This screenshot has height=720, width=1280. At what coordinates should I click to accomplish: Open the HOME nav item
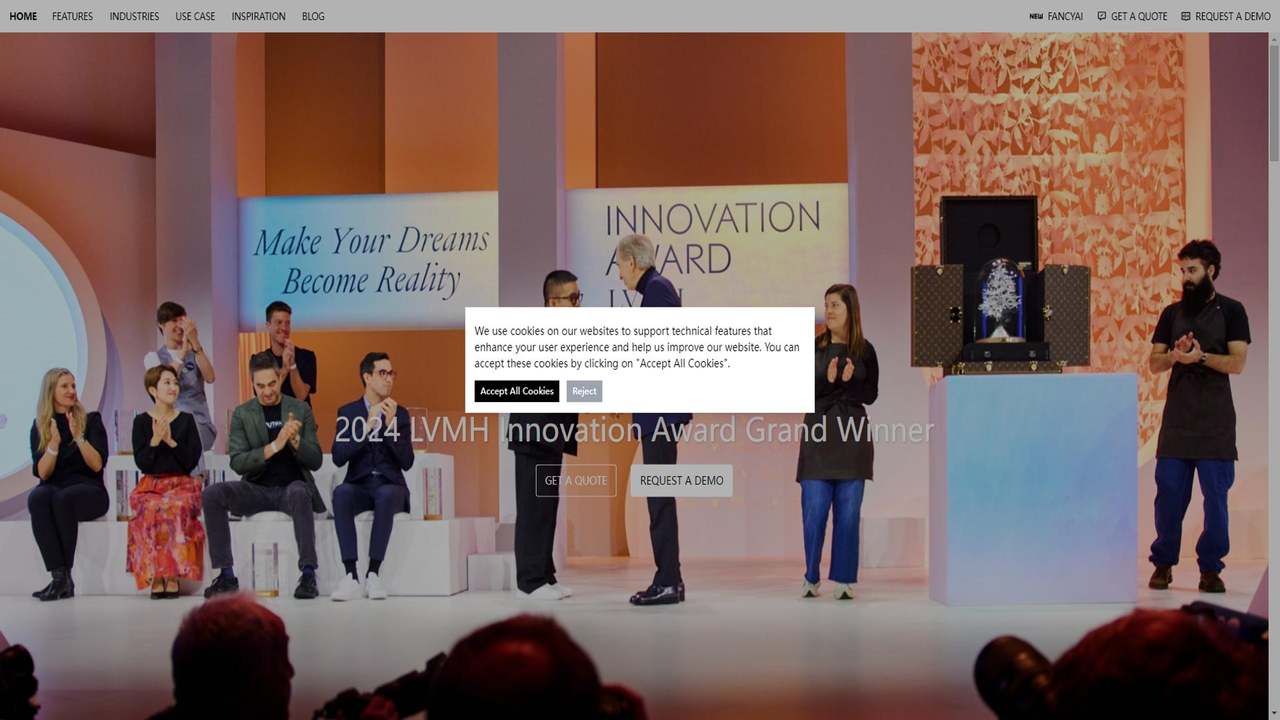click(23, 16)
